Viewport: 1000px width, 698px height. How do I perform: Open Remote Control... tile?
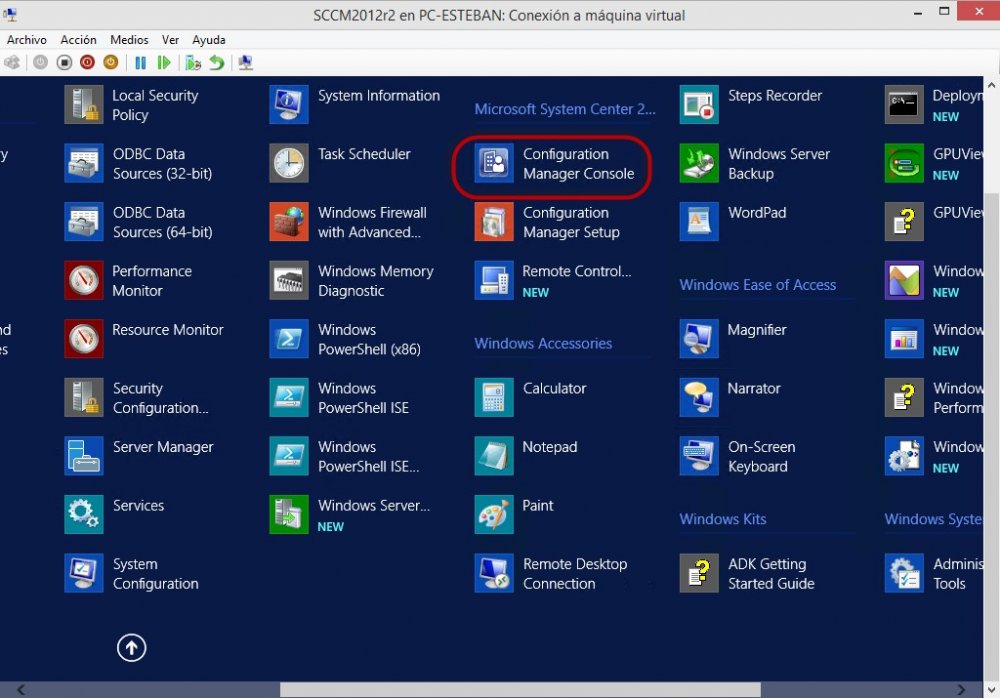(553, 281)
